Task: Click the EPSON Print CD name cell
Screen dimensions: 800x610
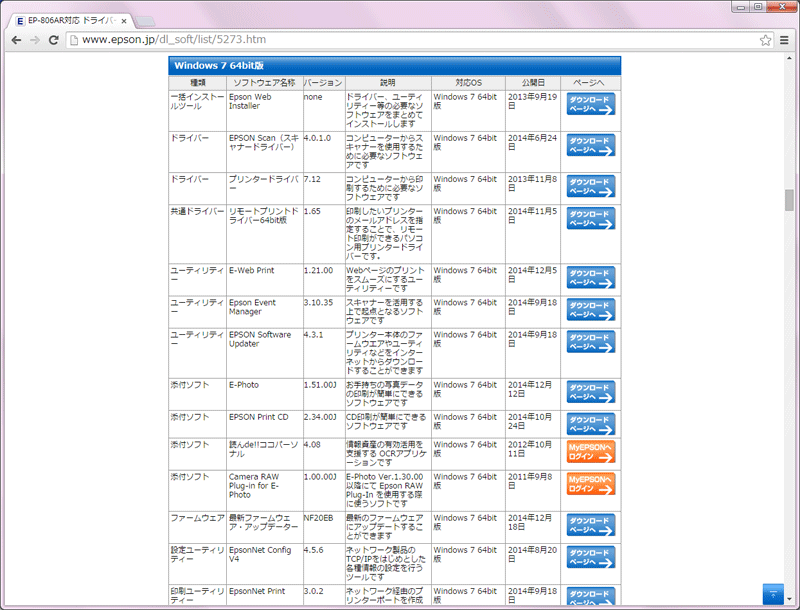Action: click(265, 424)
